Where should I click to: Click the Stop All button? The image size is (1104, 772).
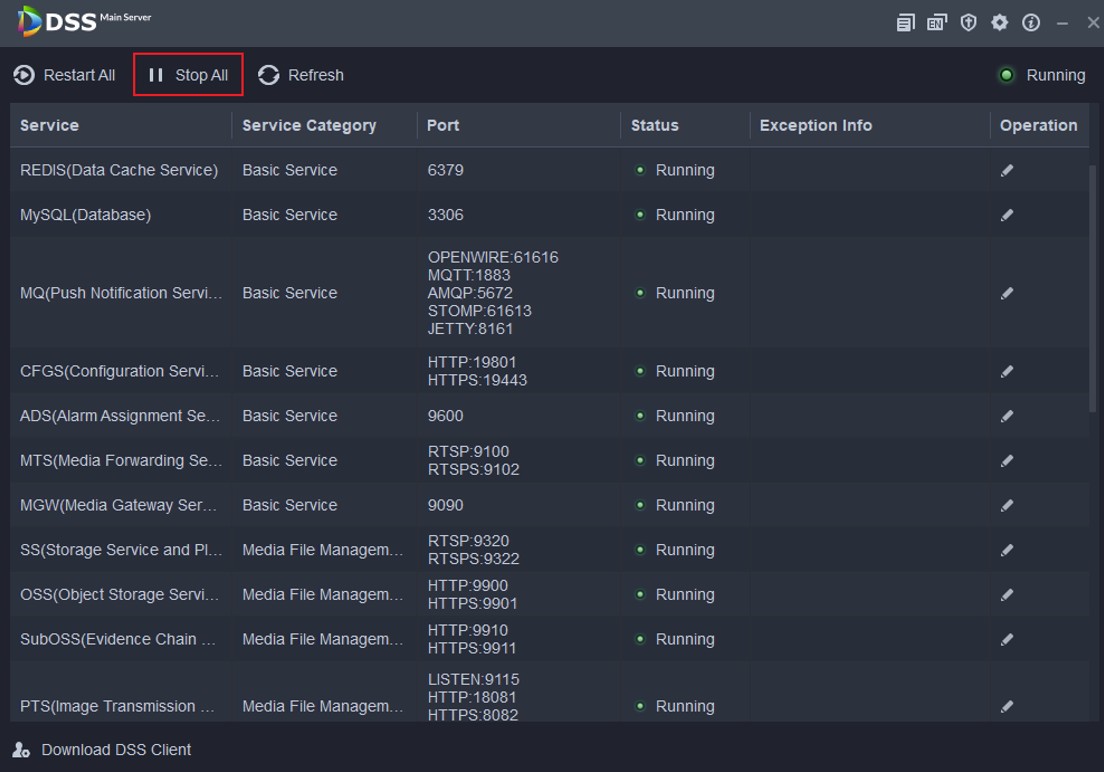(188, 75)
